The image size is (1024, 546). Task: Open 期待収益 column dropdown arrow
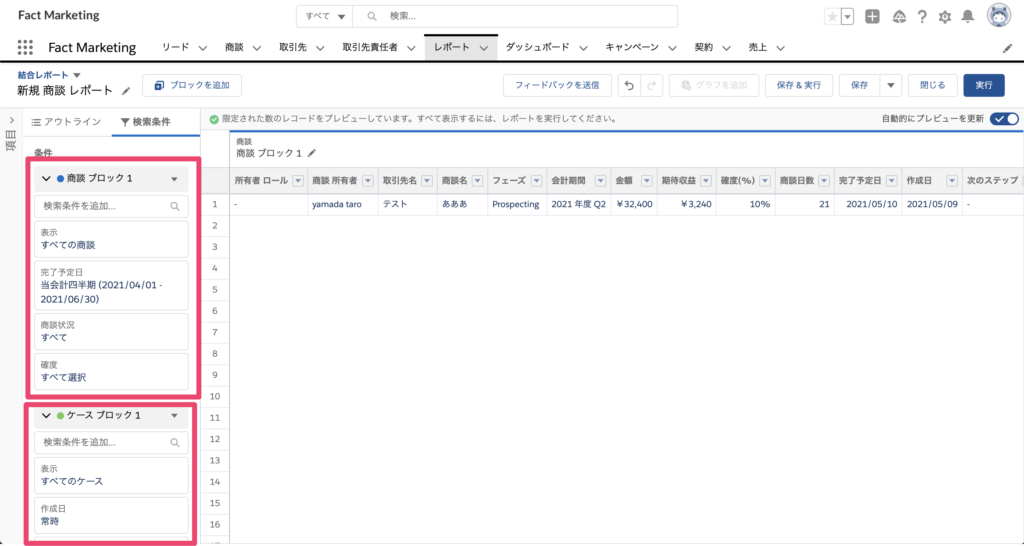(x=705, y=181)
